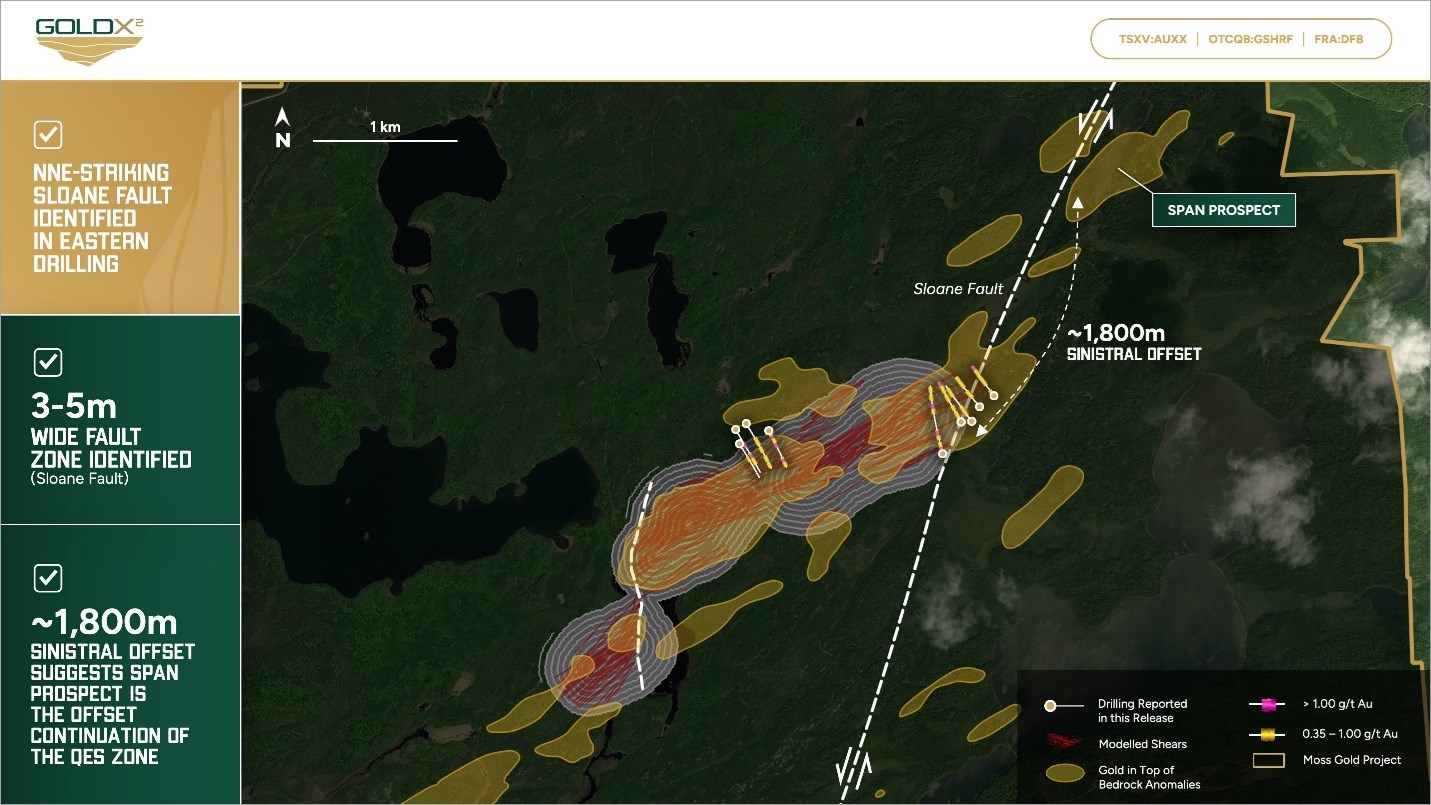Select the TSXV:AUXX ticker
The image size is (1431, 805).
click(x=1152, y=40)
